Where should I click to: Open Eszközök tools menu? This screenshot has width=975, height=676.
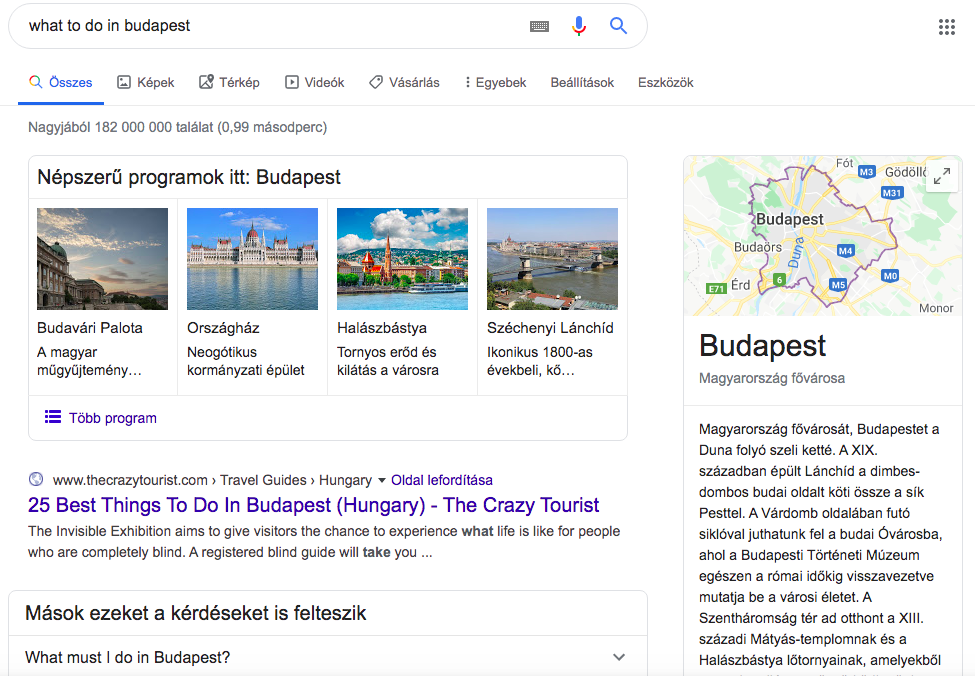665,82
